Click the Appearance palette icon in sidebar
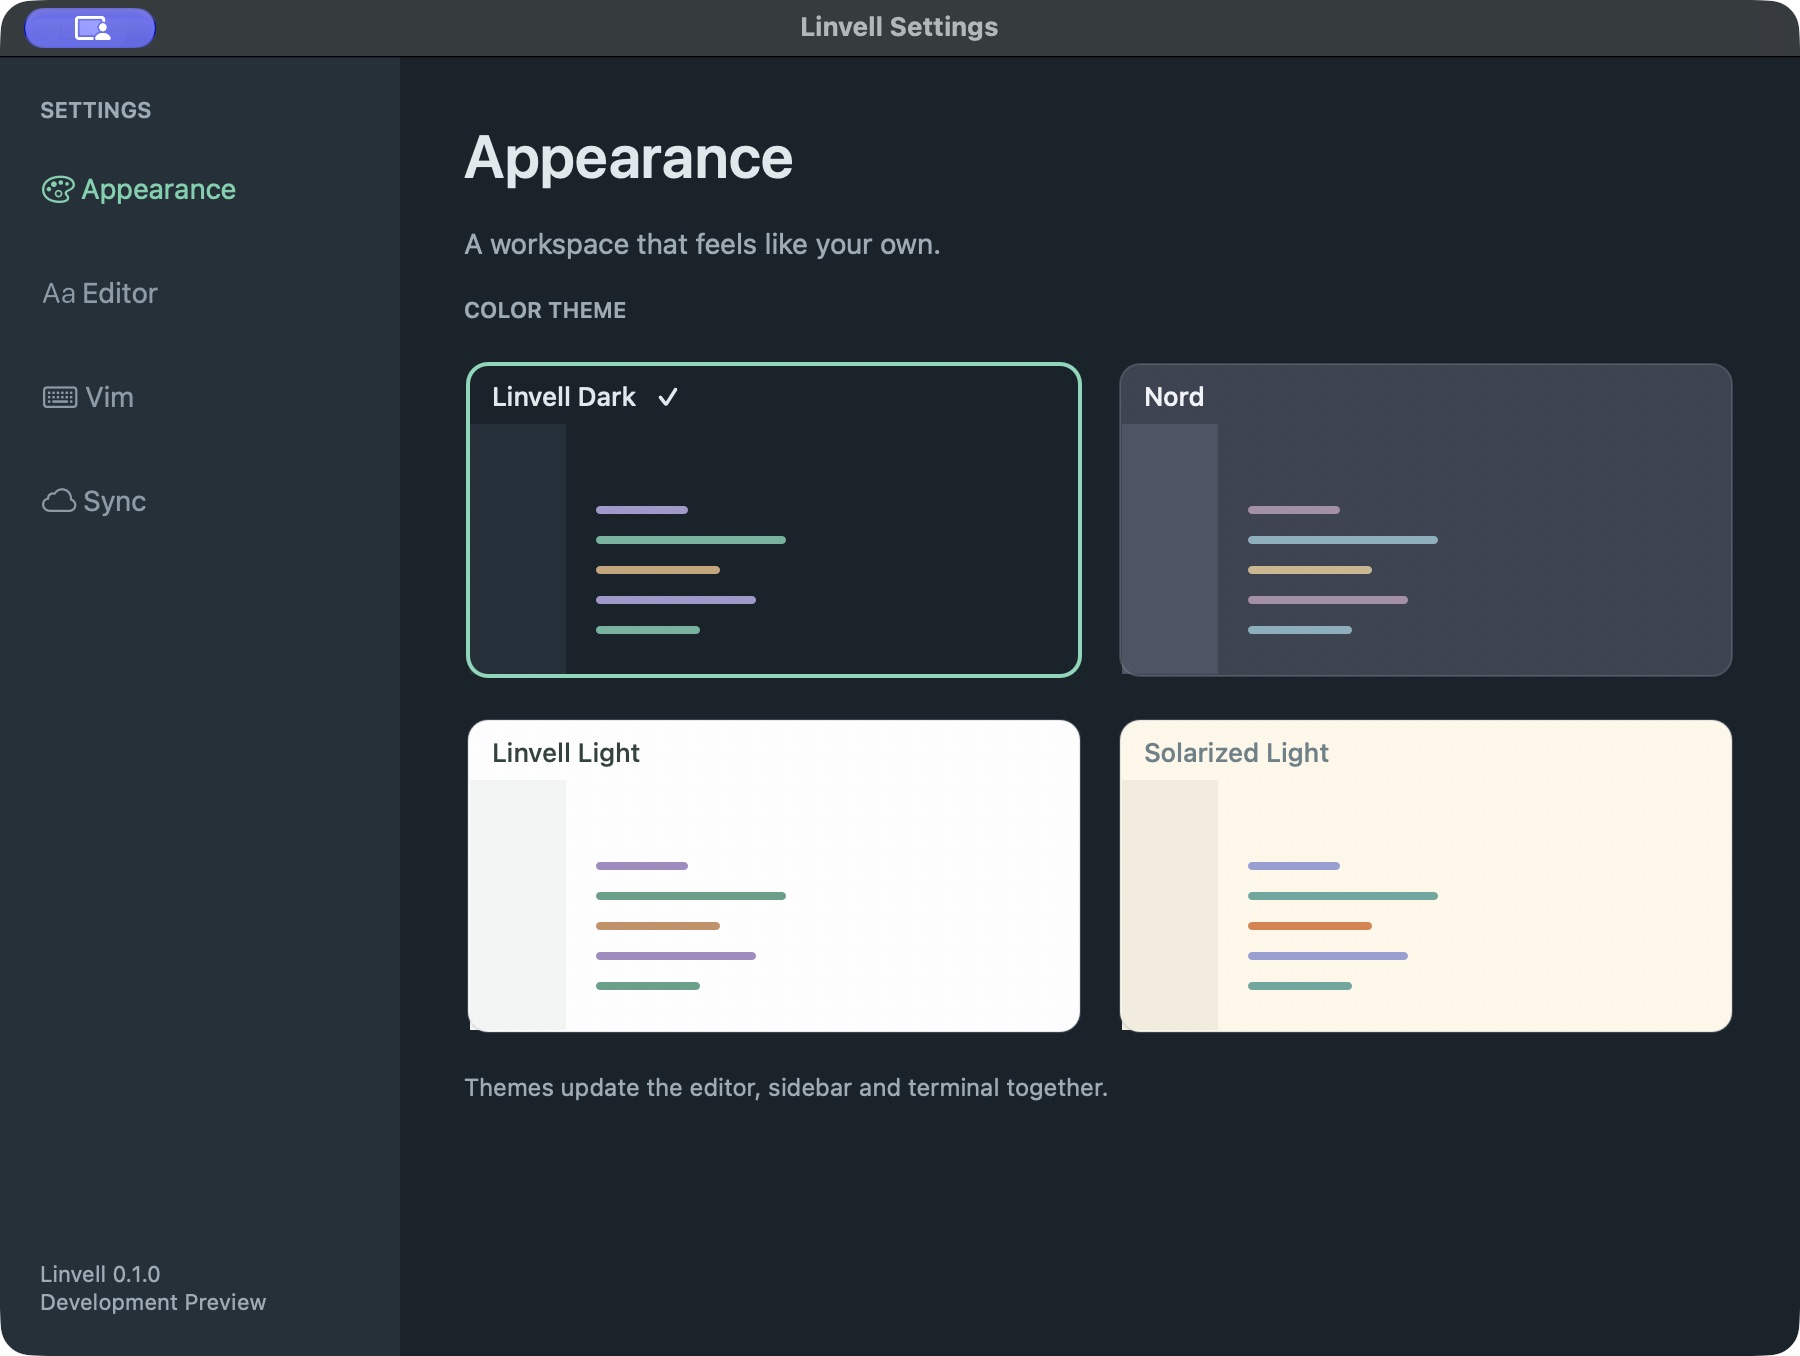 click(58, 190)
